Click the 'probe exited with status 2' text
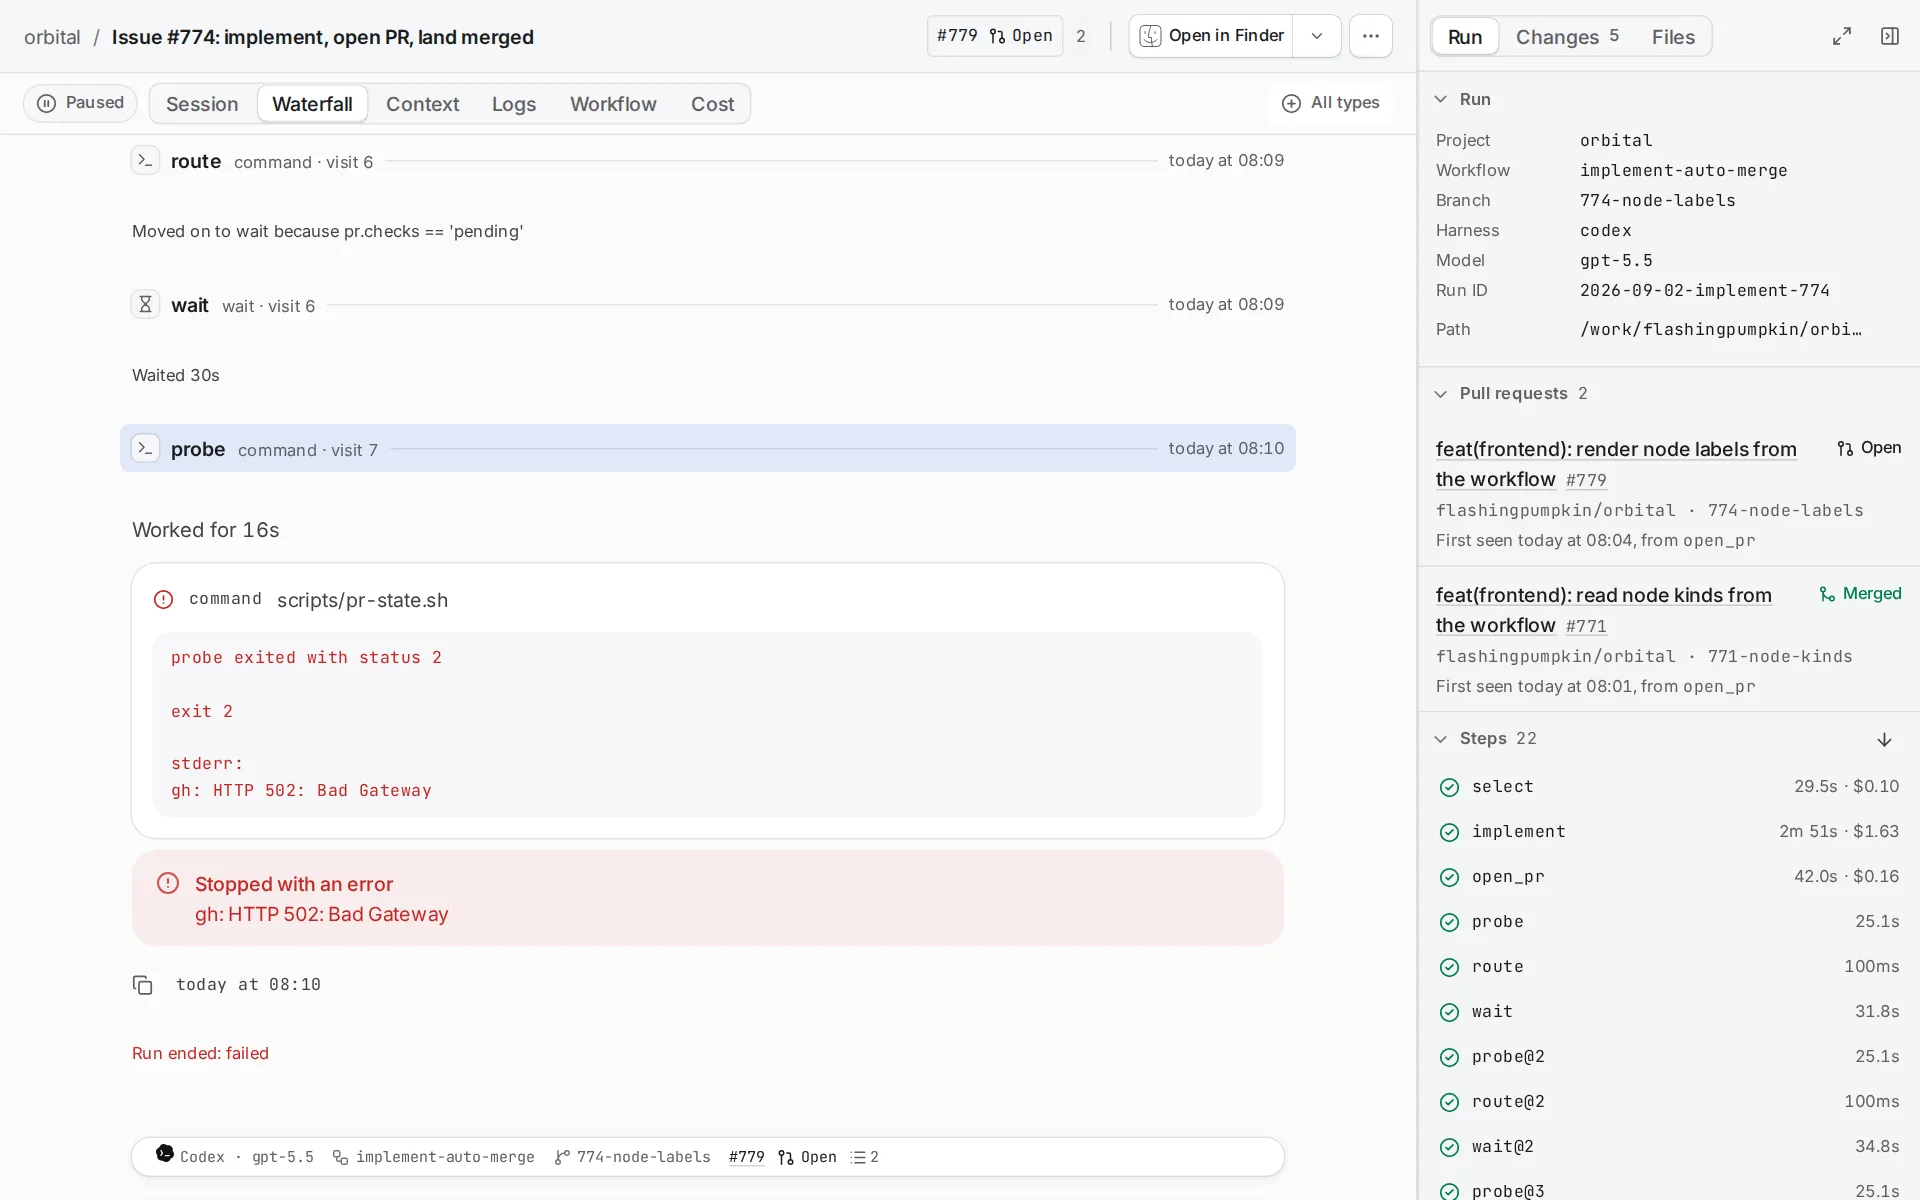Image resolution: width=1920 pixels, height=1200 pixels. pos(306,657)
